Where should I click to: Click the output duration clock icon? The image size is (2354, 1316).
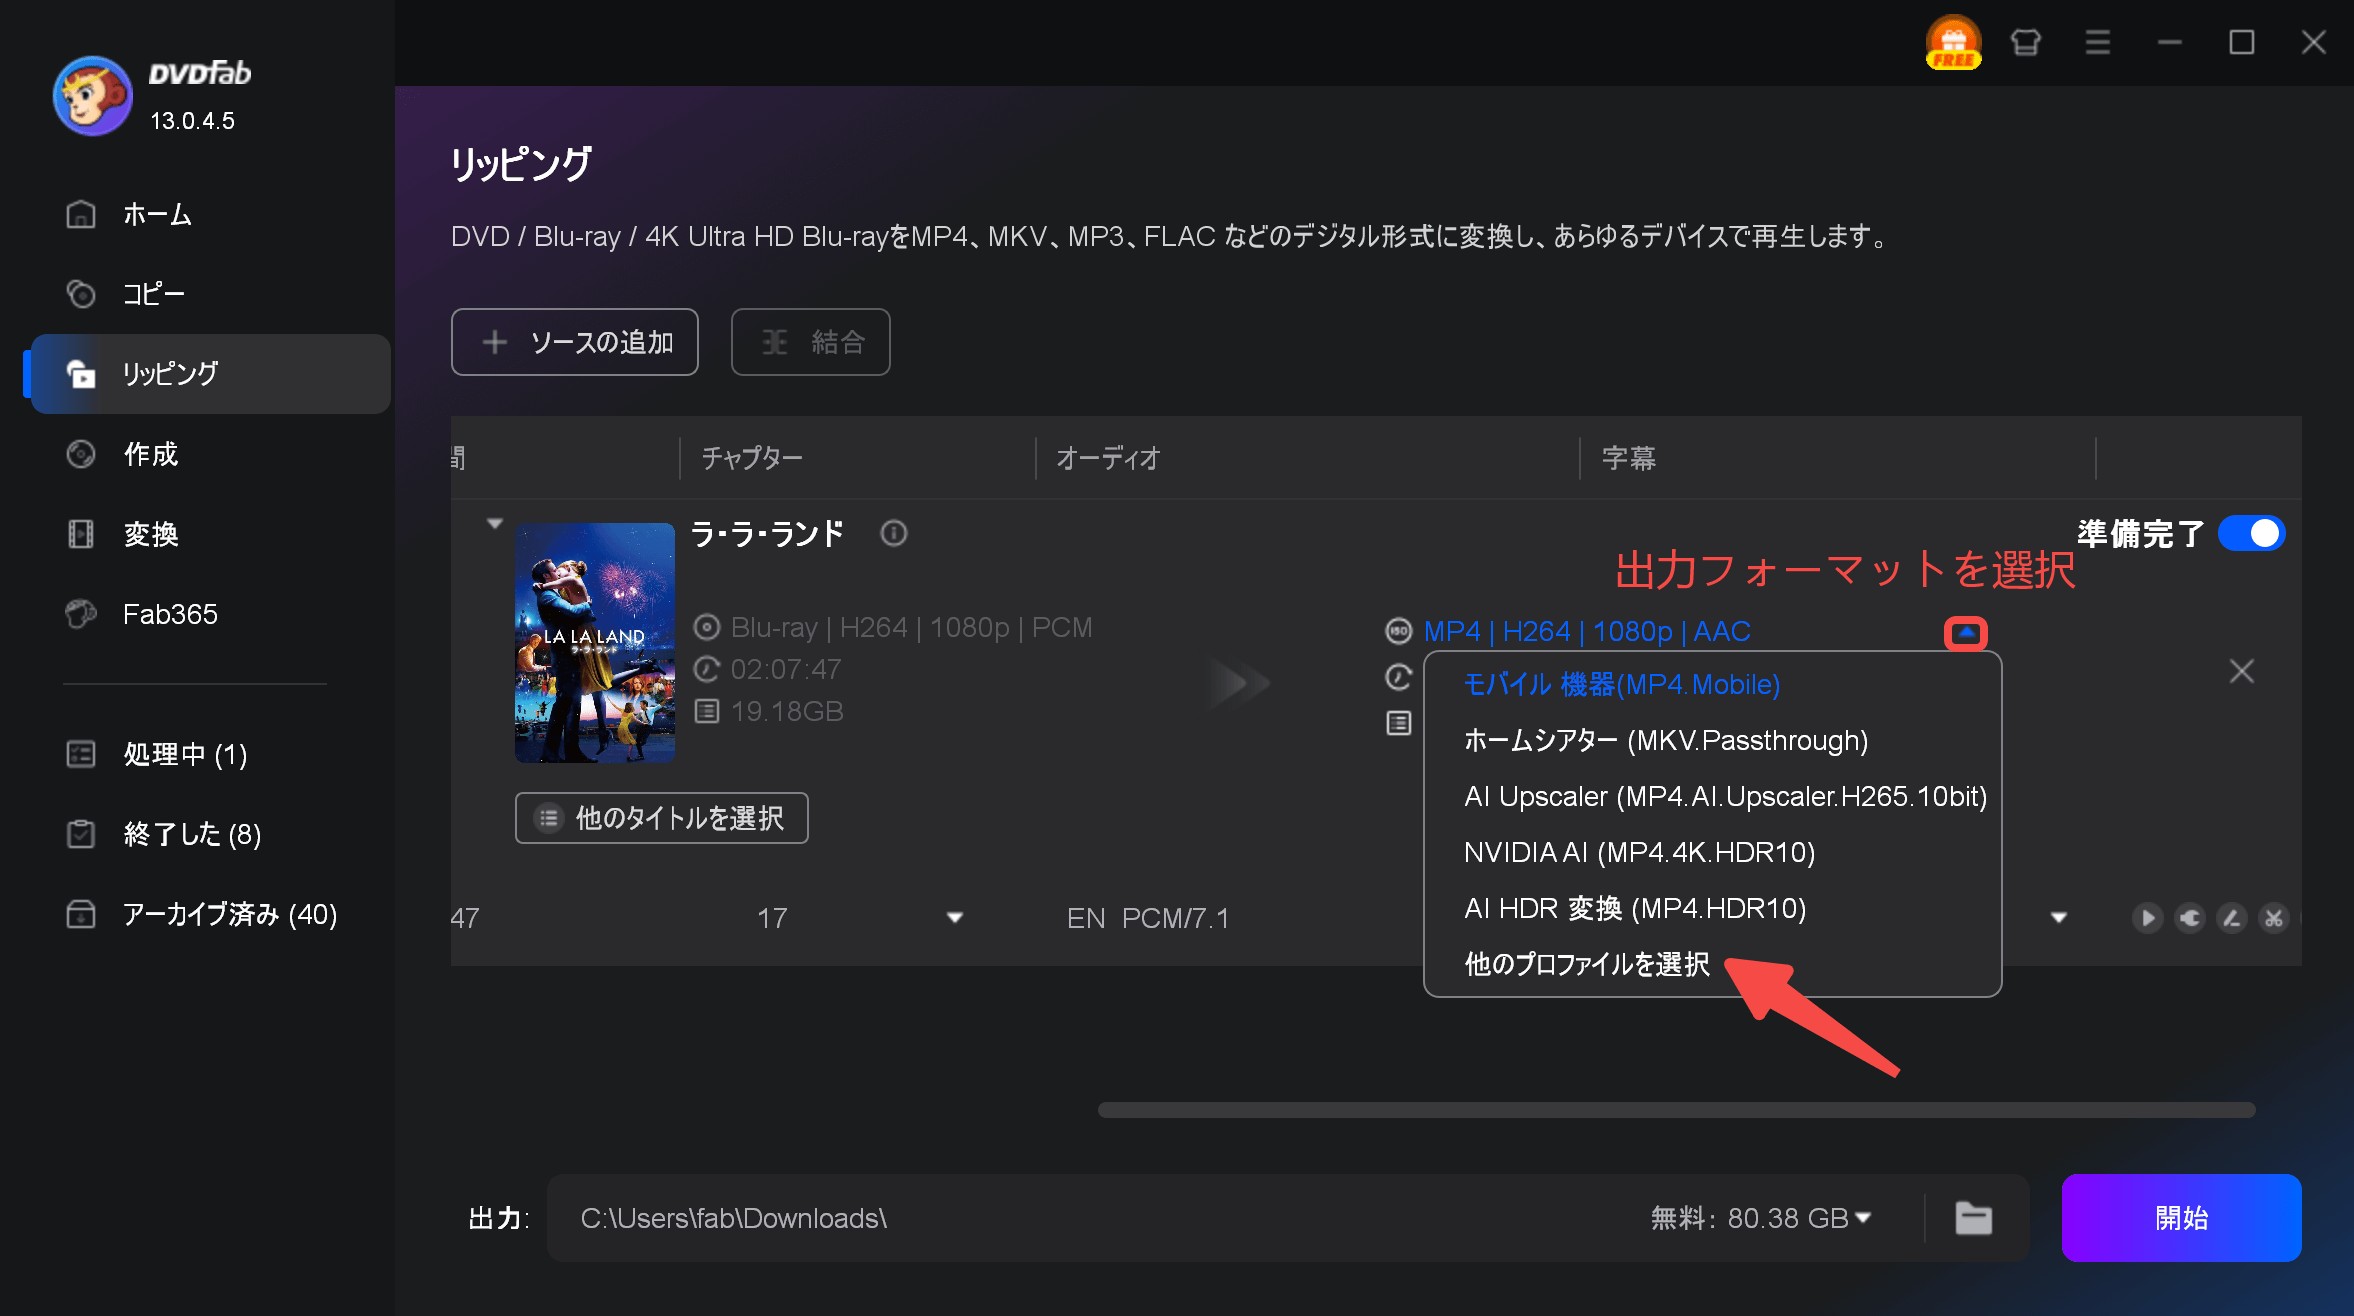(1398, 677)
